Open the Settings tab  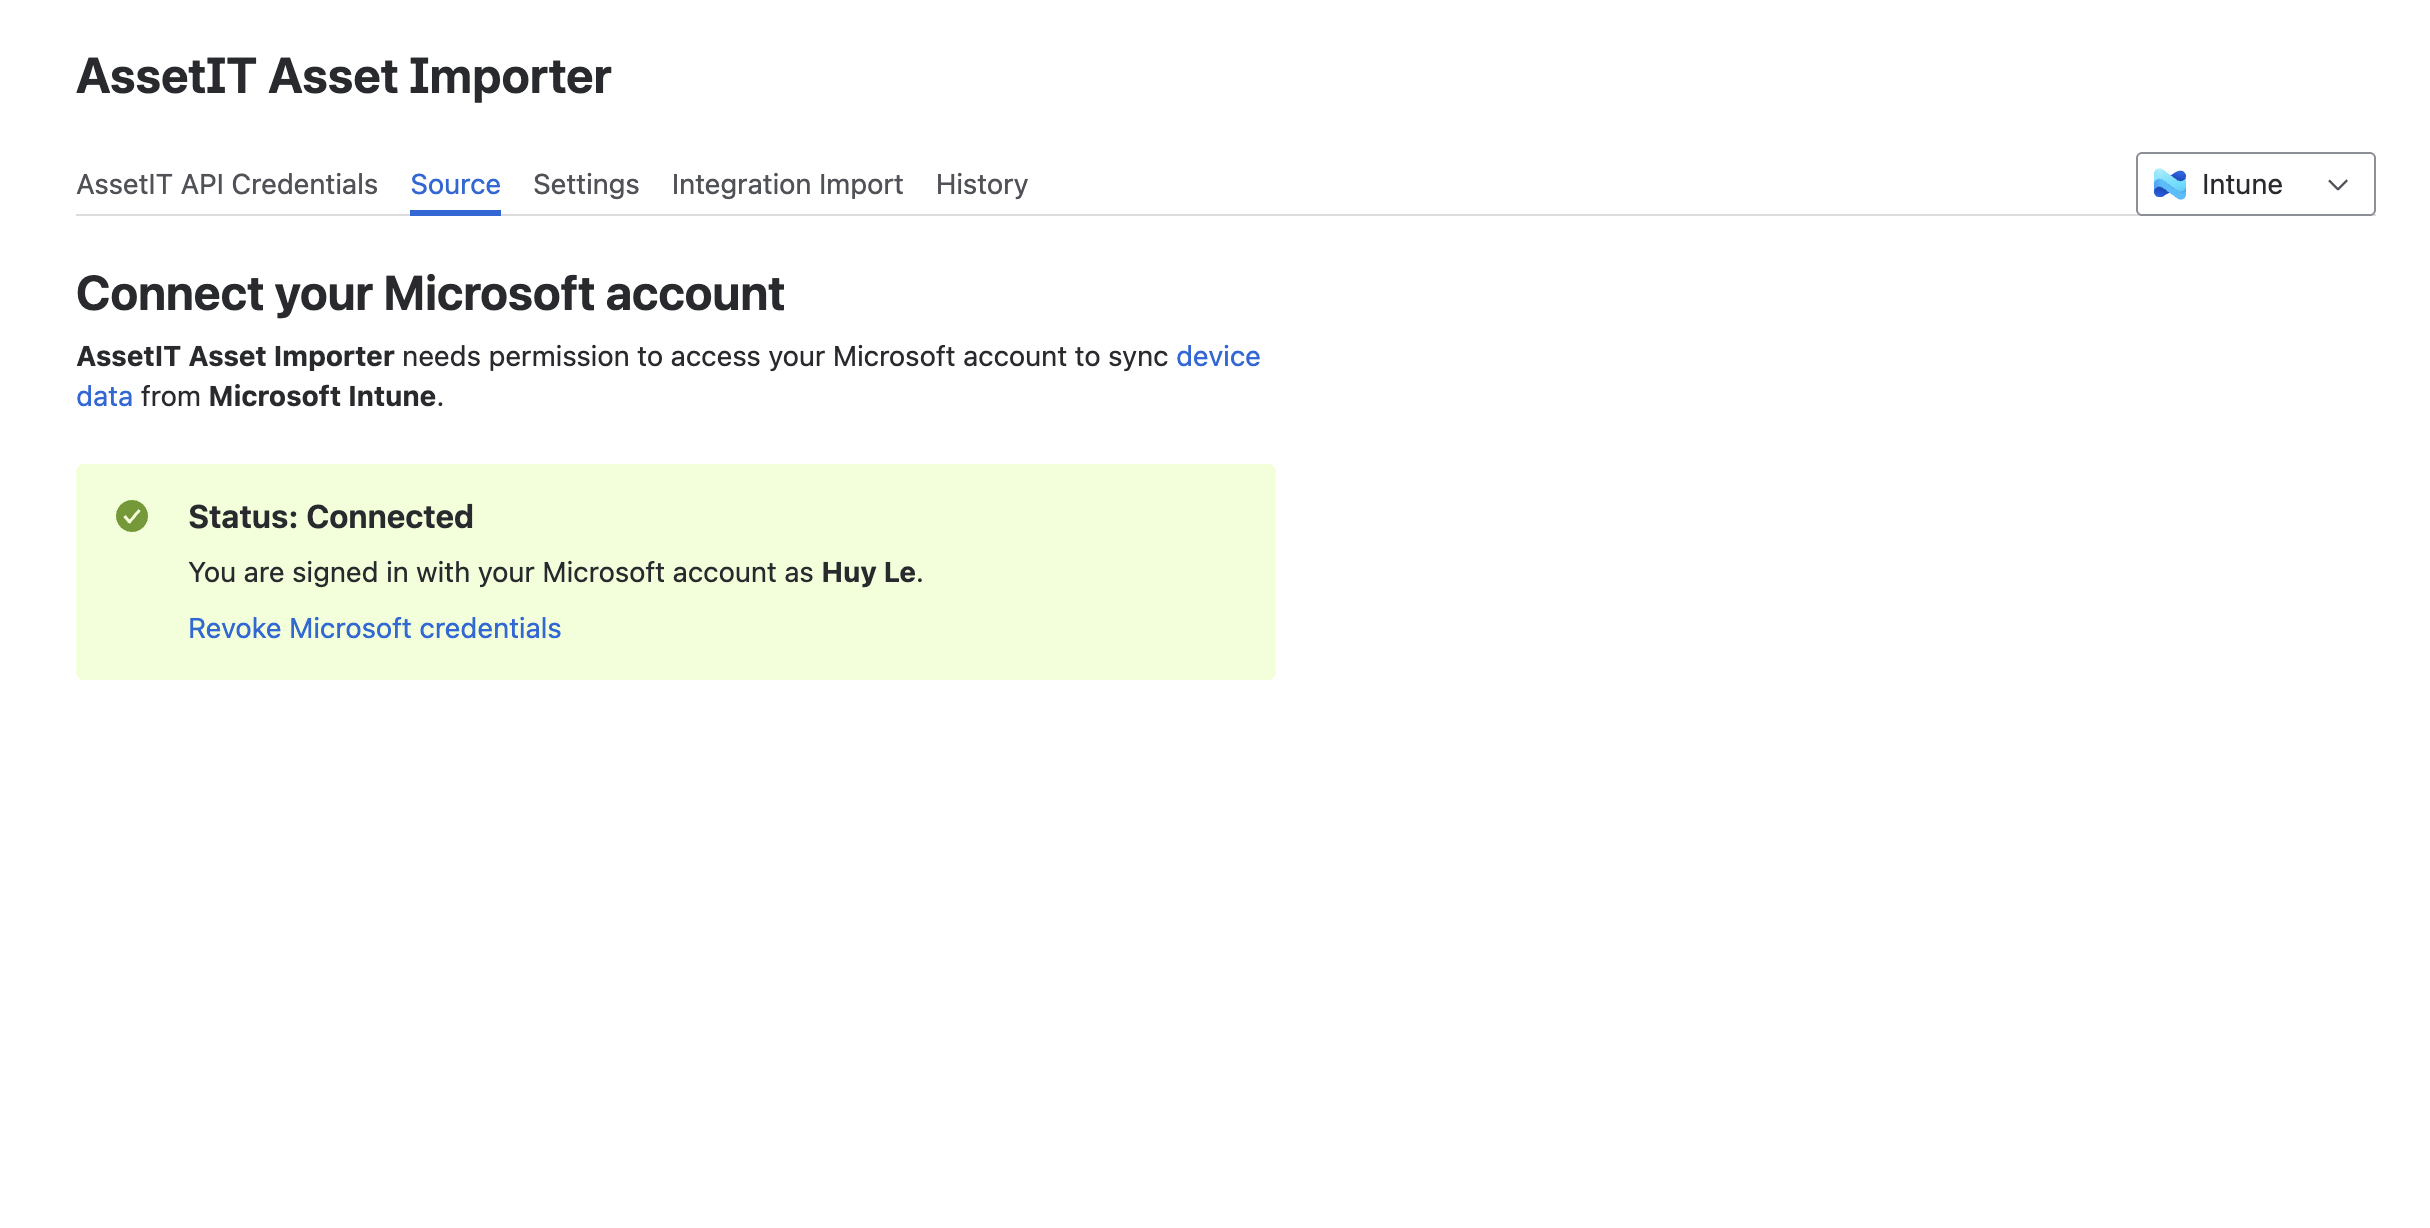(586, 184)
